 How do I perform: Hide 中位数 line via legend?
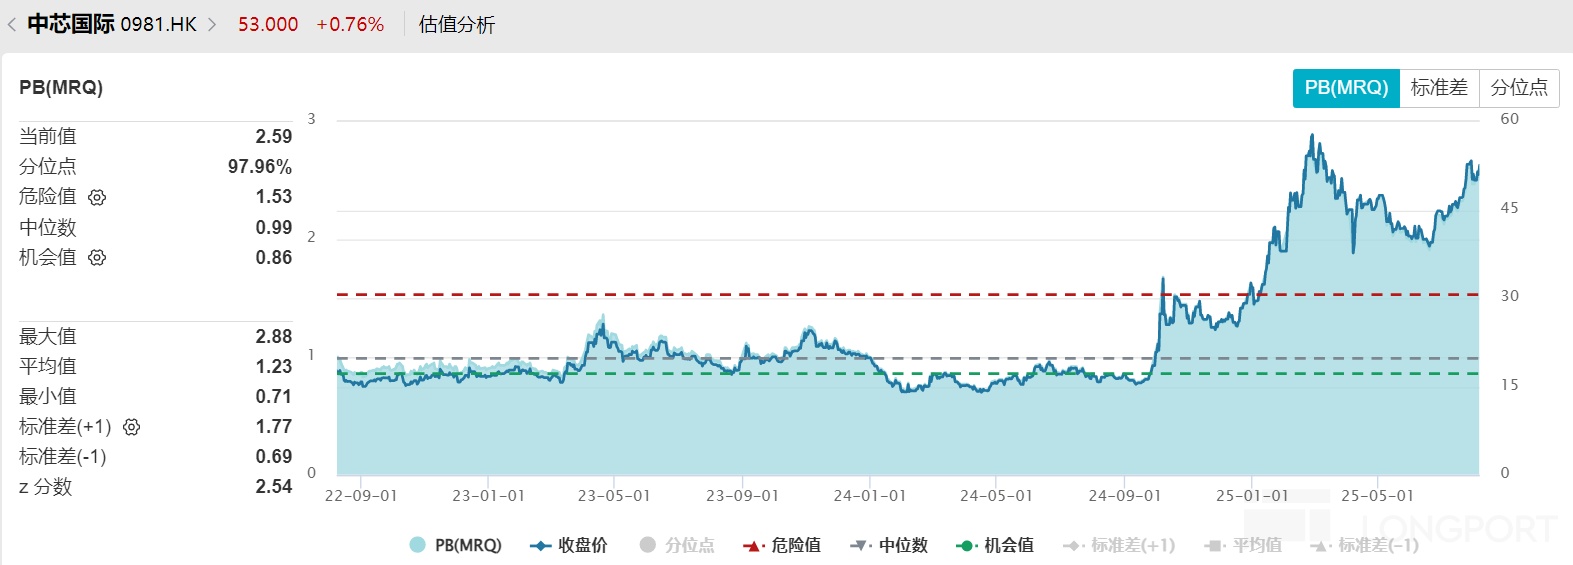point(889,545)
